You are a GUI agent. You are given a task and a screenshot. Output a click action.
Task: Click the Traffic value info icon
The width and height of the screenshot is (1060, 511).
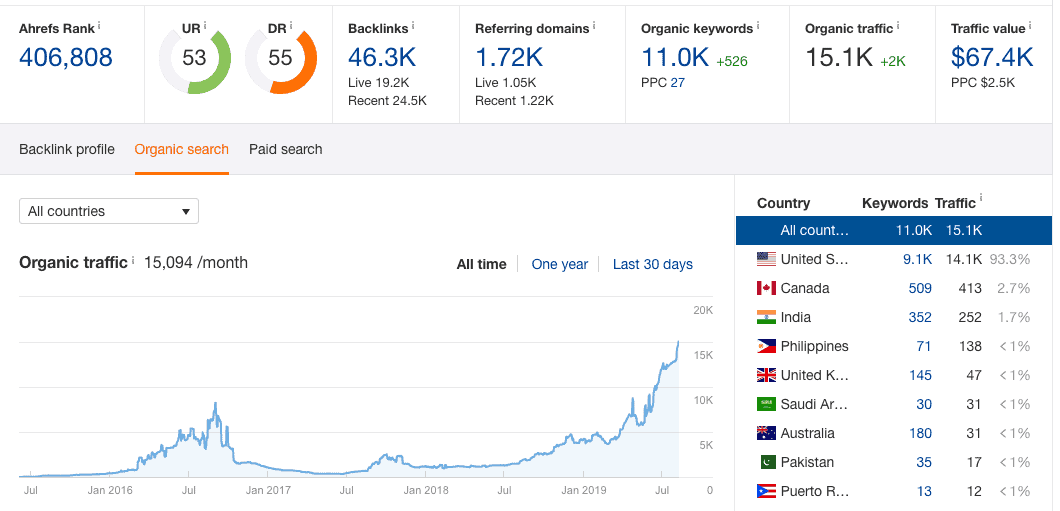click(x=1031, y=26)
